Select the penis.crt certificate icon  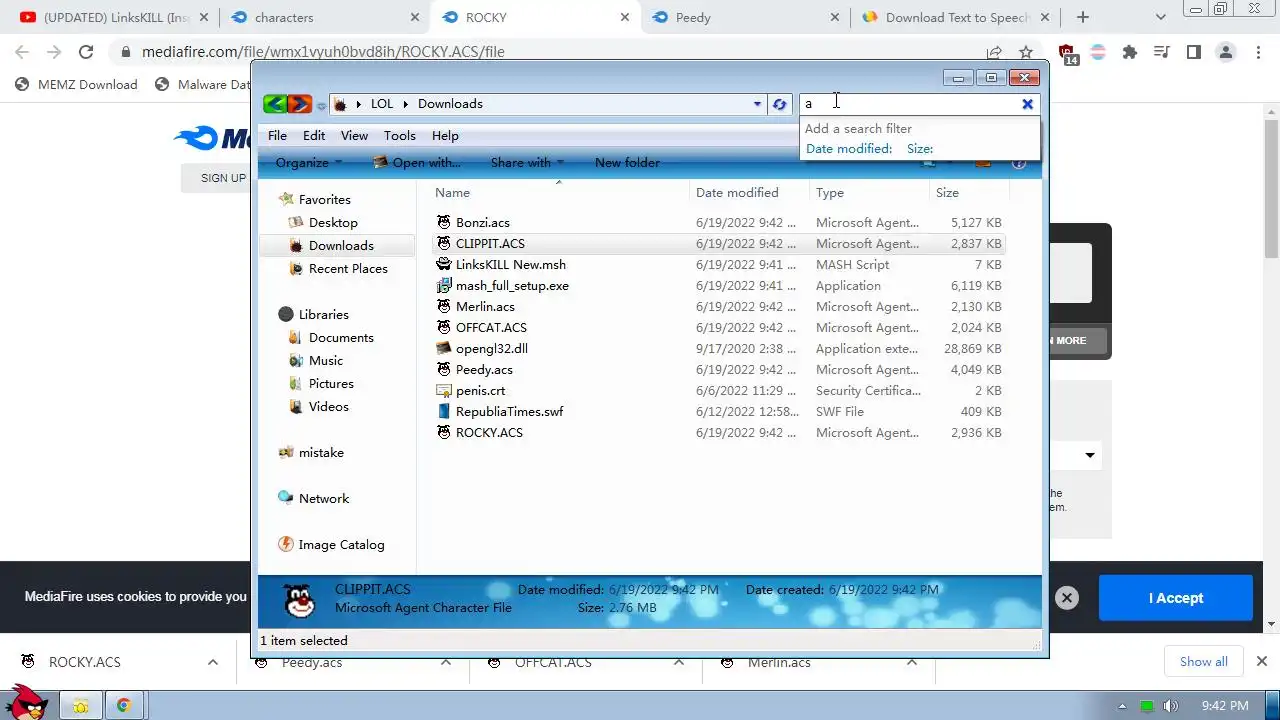[x=444, y=390]
